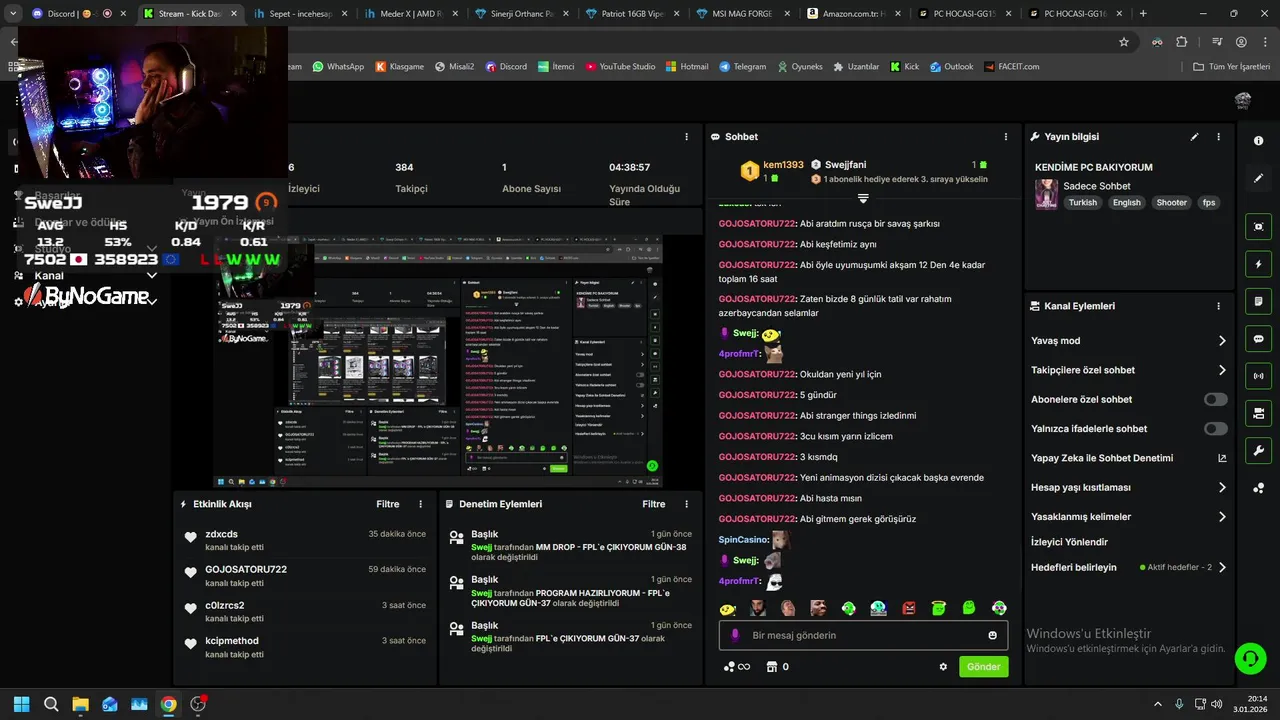Click the lightning bolt sidebar icon
This screenshot has width=1280, height=720.
click(1258, 264)
